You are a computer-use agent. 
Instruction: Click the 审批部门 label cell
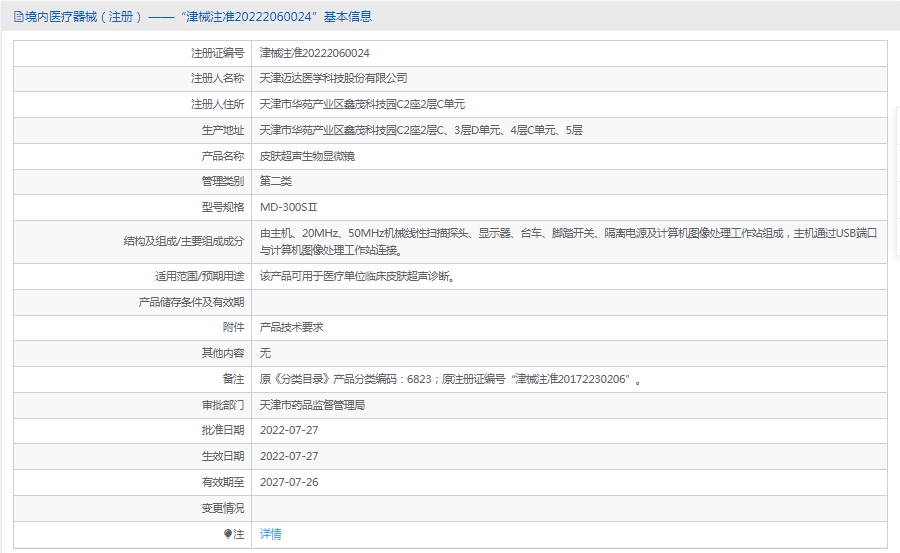pos(133,405)
